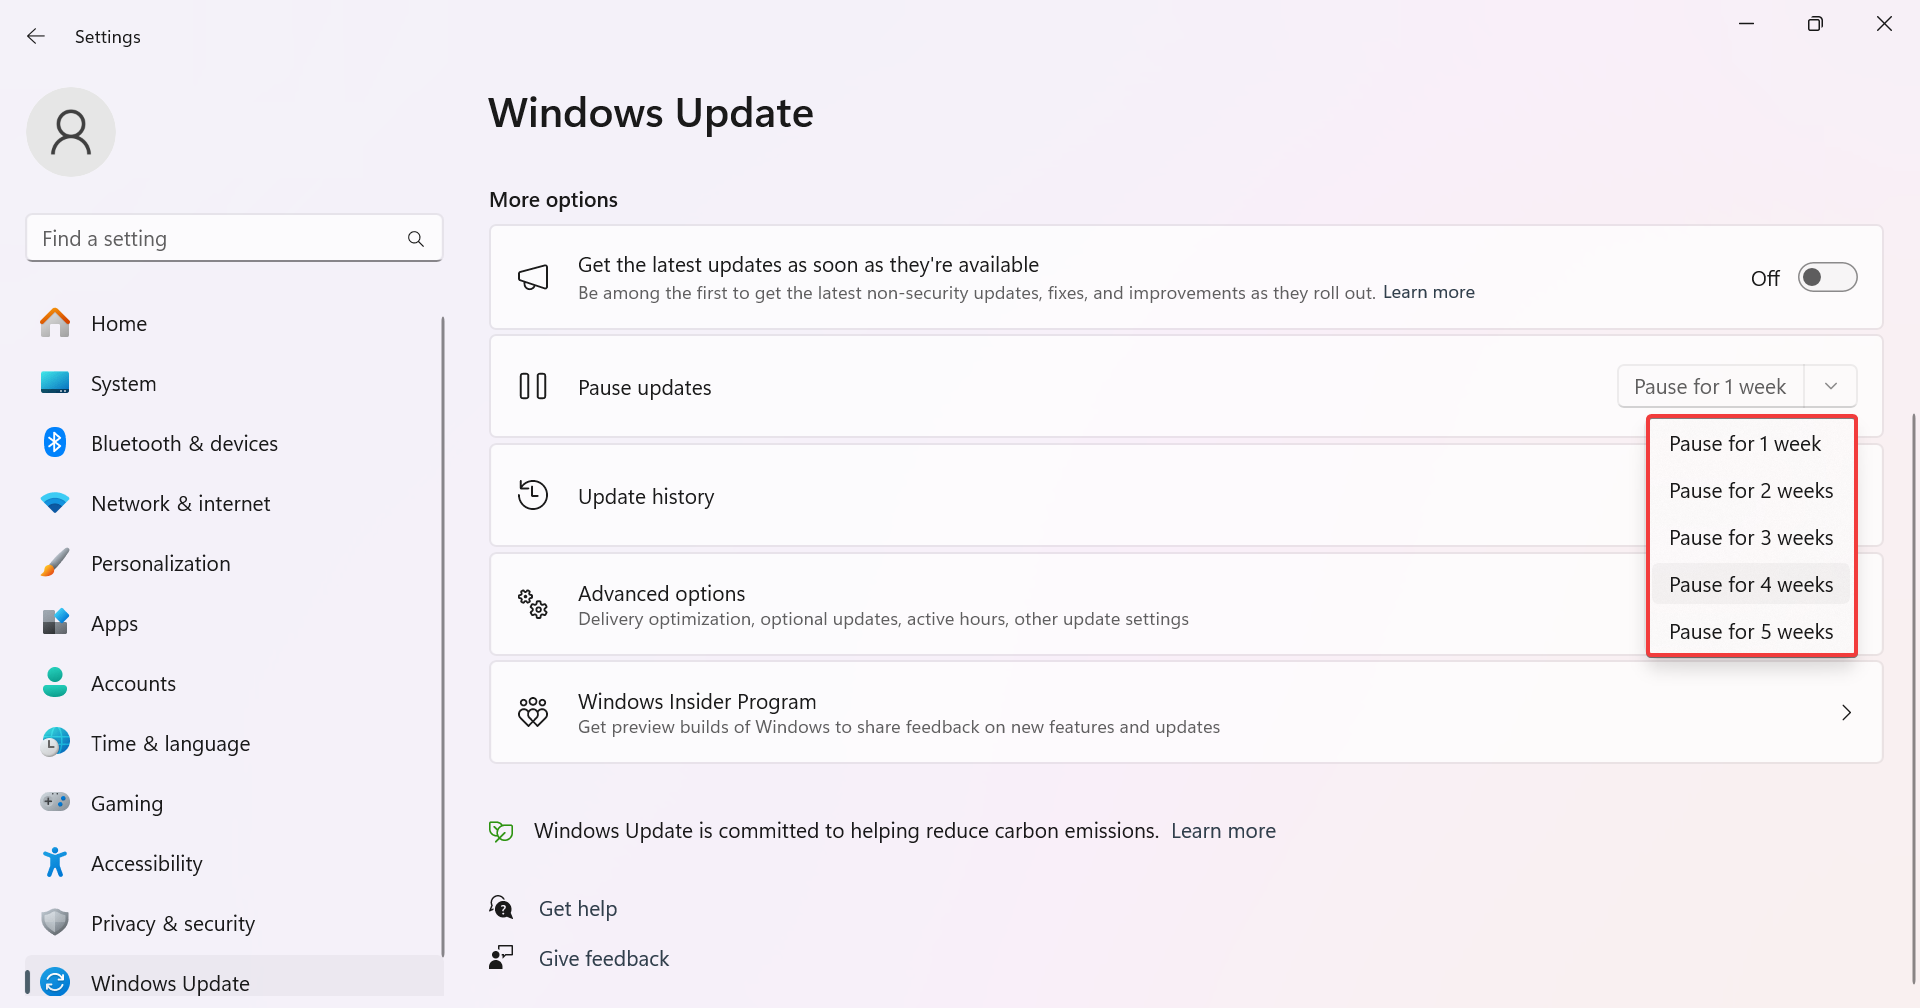Click Pause for 1 week button
This screenshot has height=1008, width=1920.
(x=1710, y=386)
